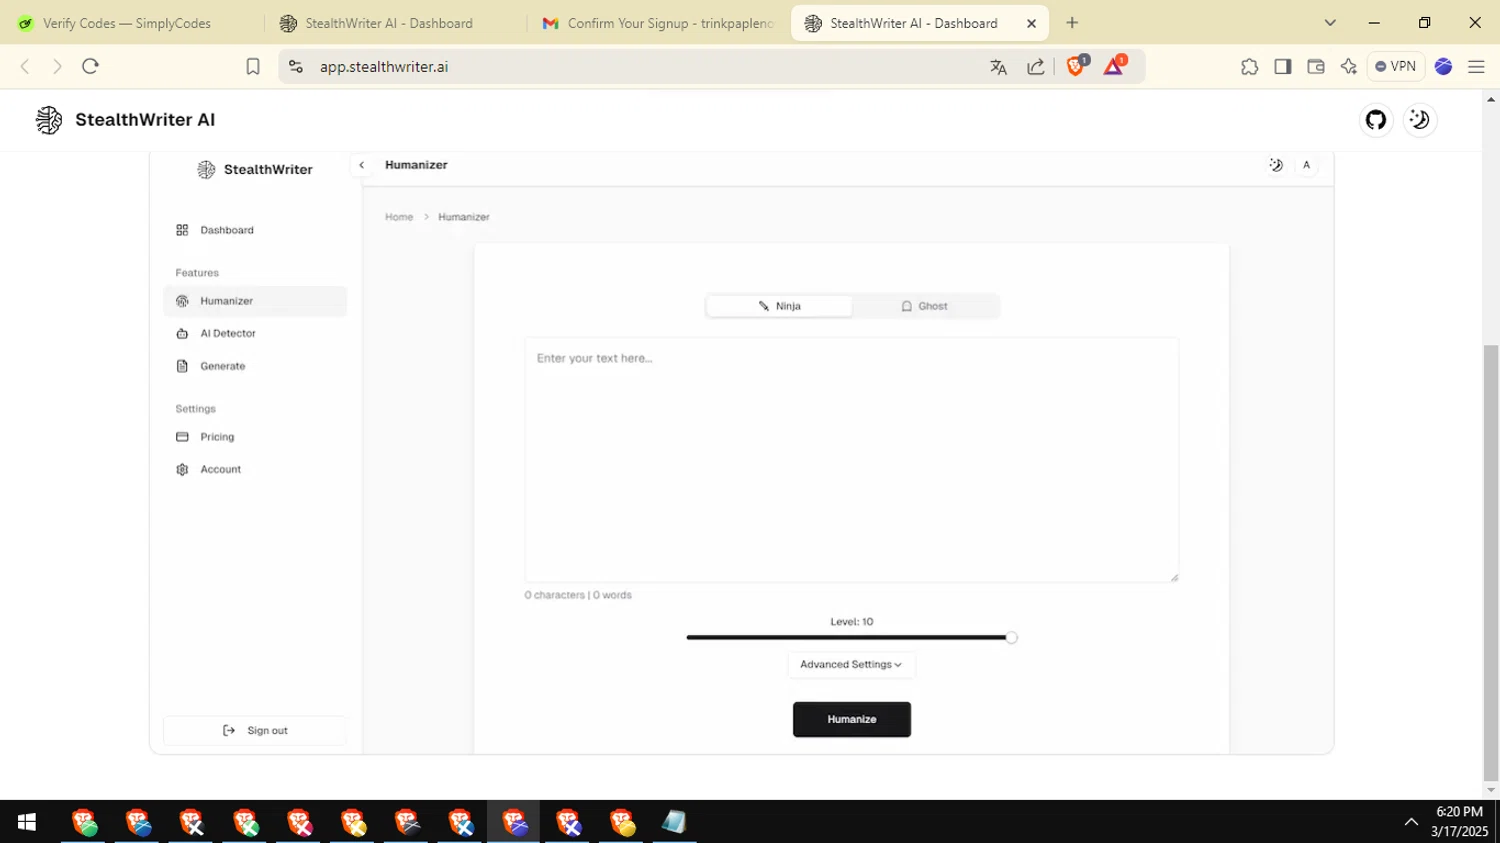This screenshot has width=1500, height=843.
Task: Open browser extensions puzzle icon
Action: click(1249, 67)
